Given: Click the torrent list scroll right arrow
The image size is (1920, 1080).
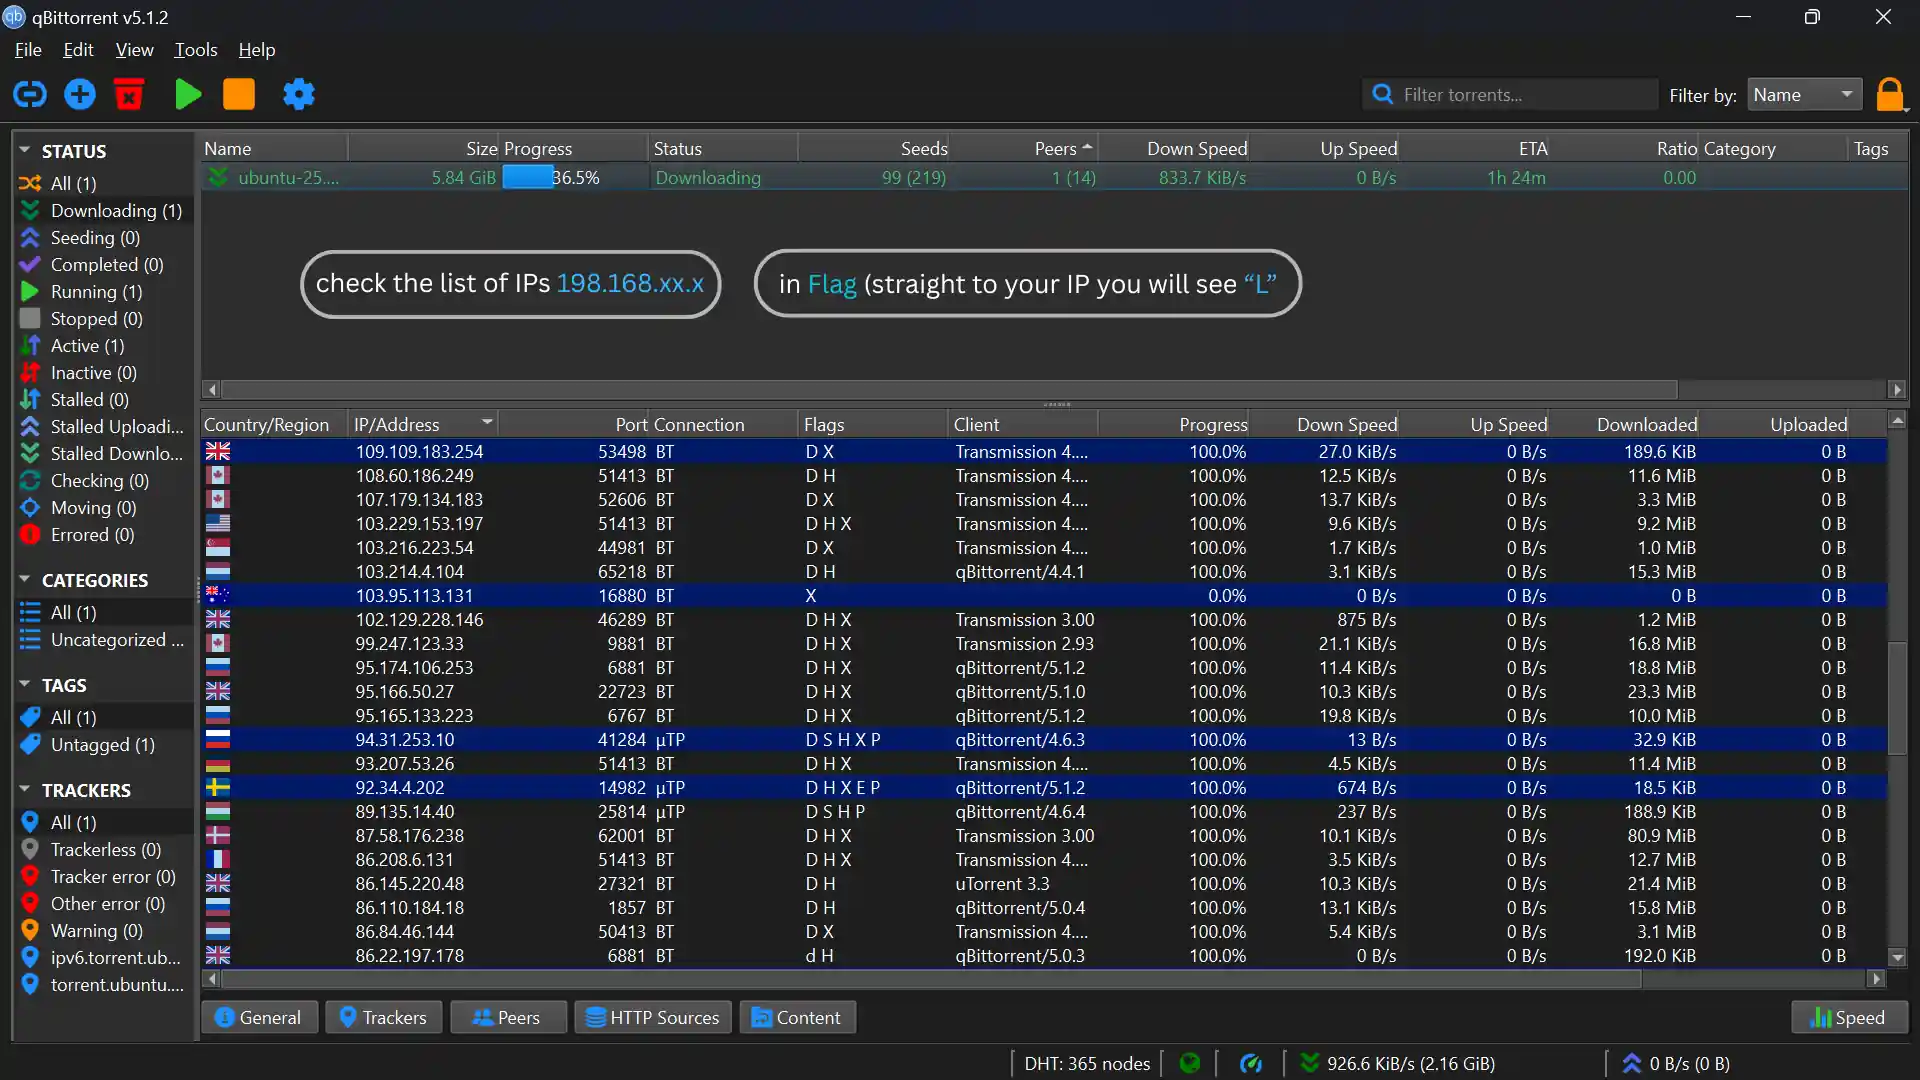Looking at the screenshot, I should (1897, 389).
